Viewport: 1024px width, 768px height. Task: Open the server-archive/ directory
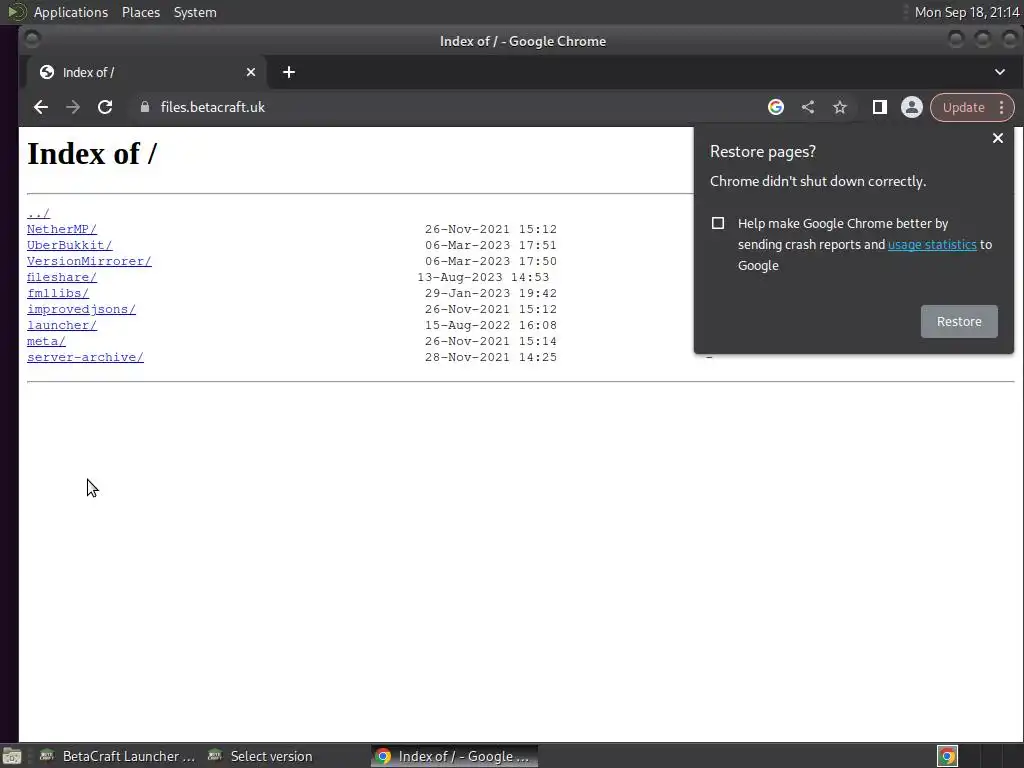[85, 357]
